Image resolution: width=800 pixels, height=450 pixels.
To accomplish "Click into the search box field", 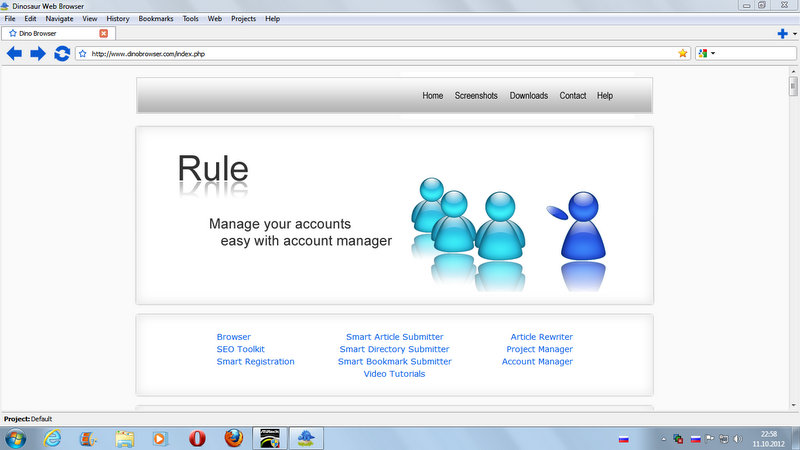I will click(x=755, y=53).
